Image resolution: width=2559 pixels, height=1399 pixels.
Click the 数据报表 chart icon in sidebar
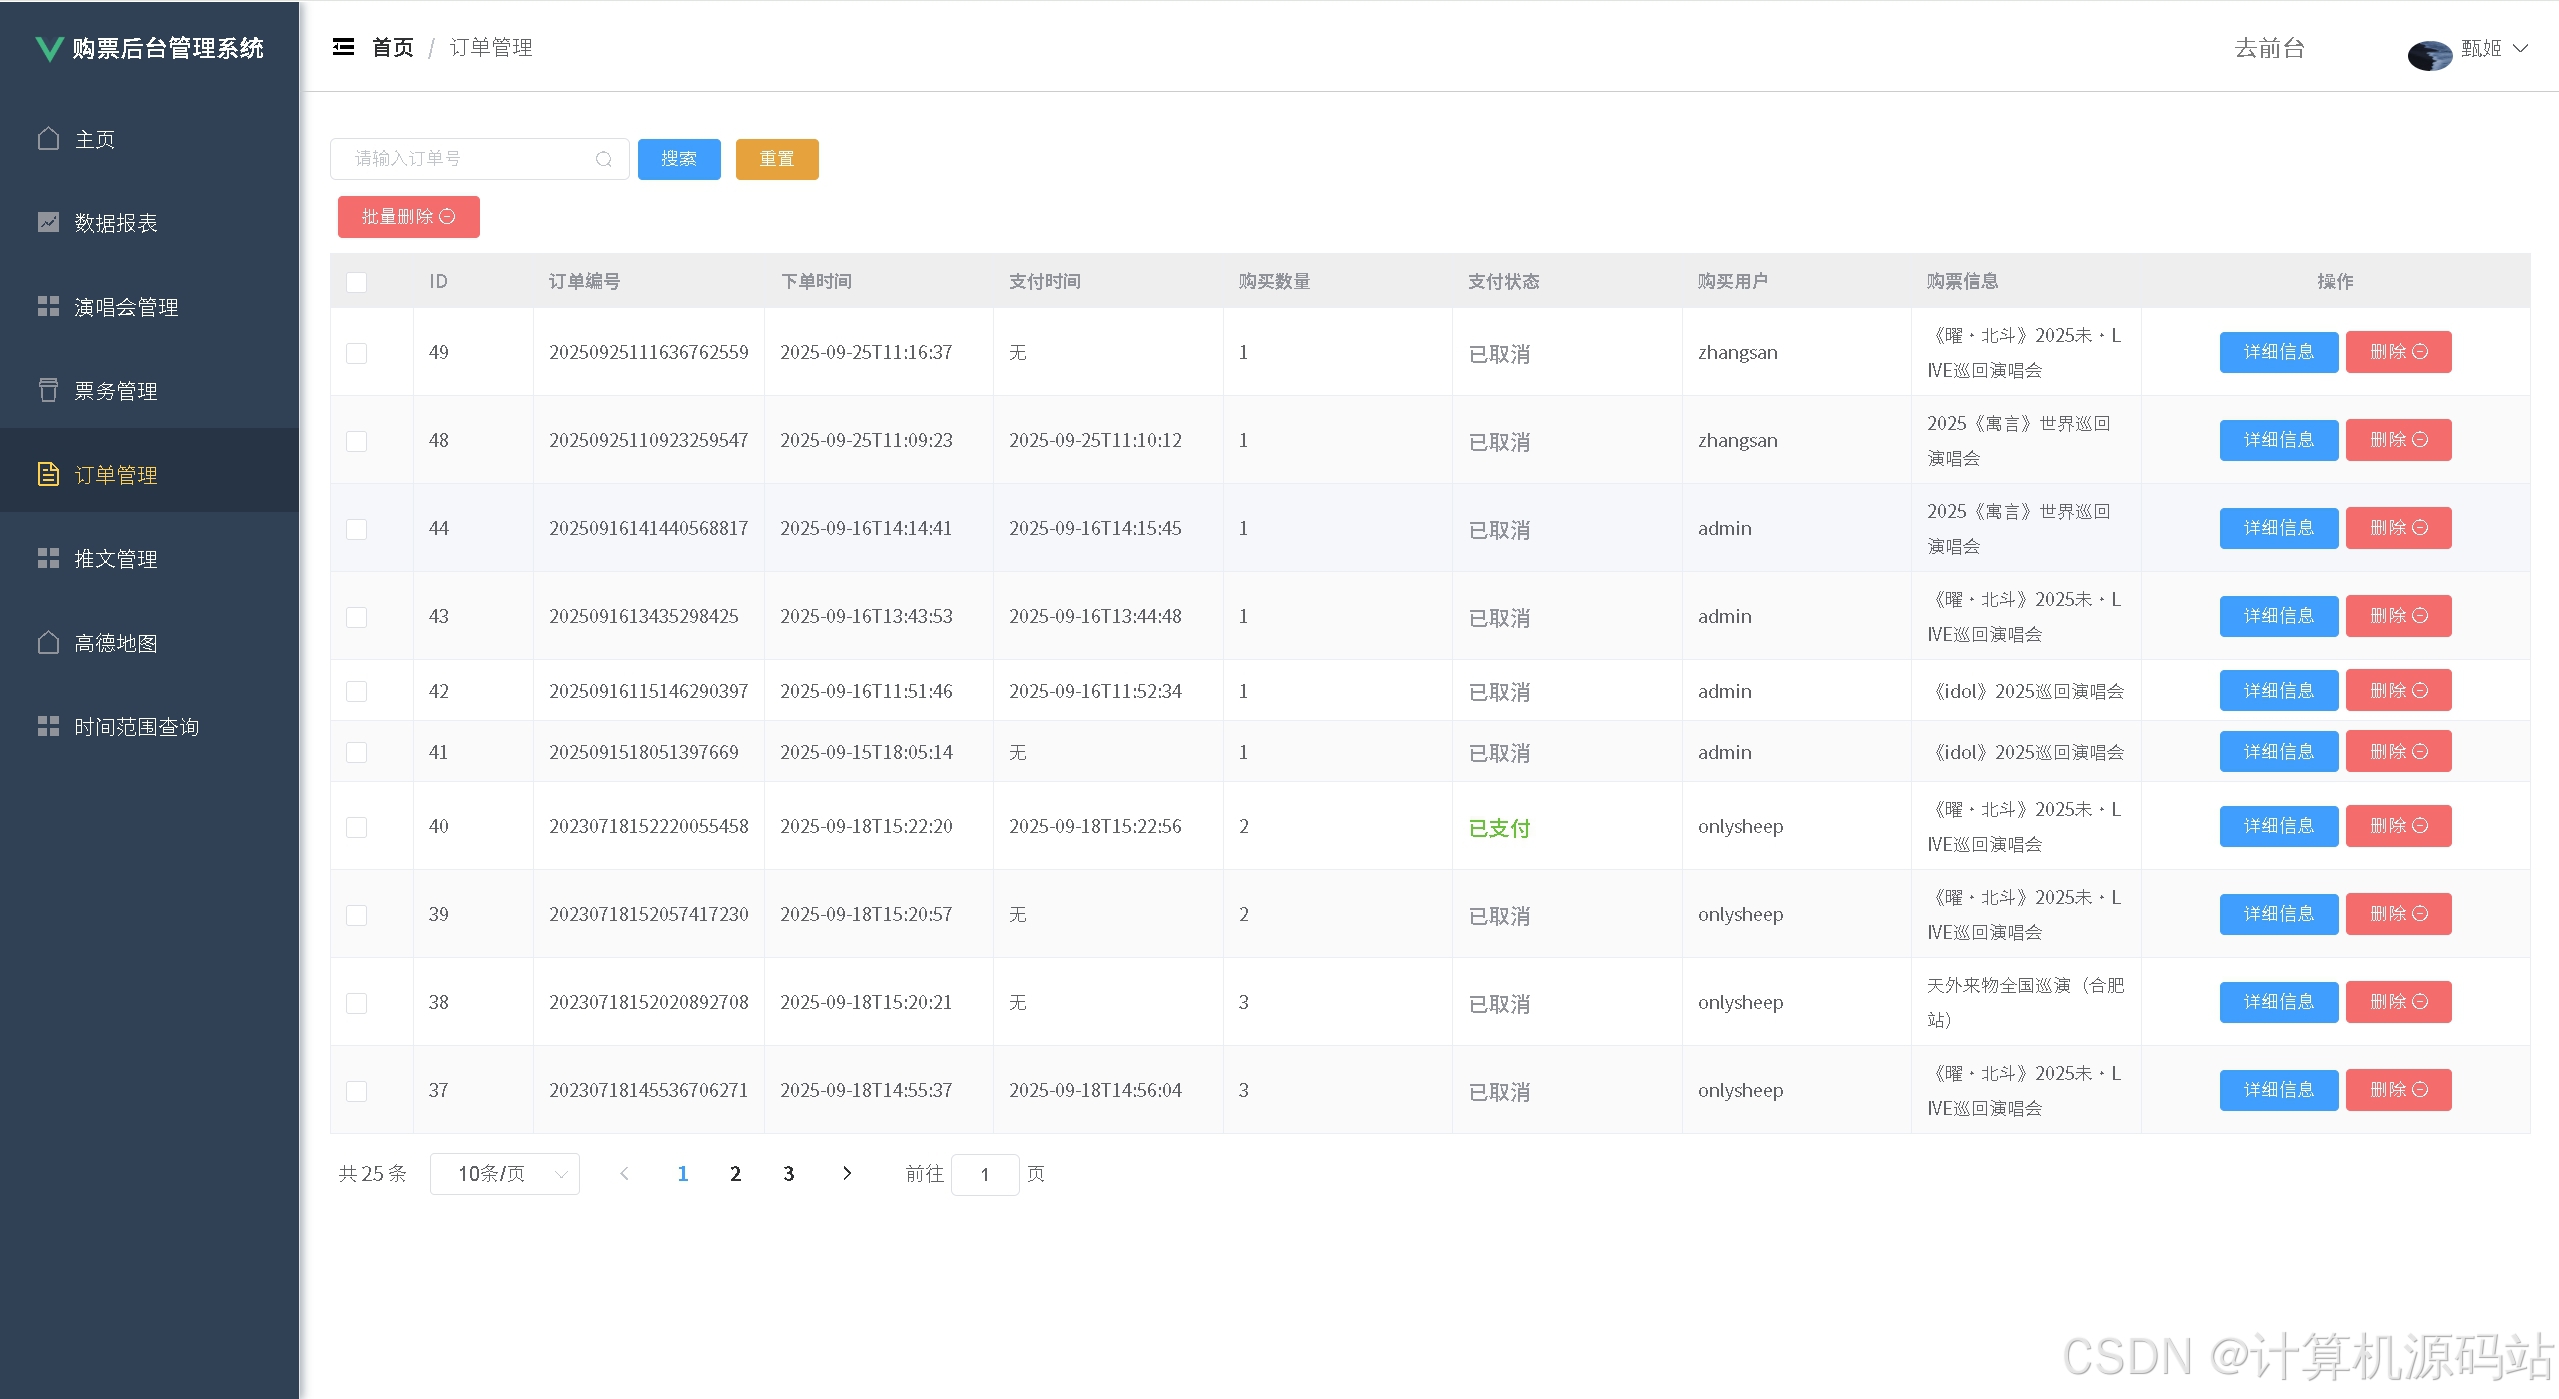pyautogui.click(x=48, y=222)
